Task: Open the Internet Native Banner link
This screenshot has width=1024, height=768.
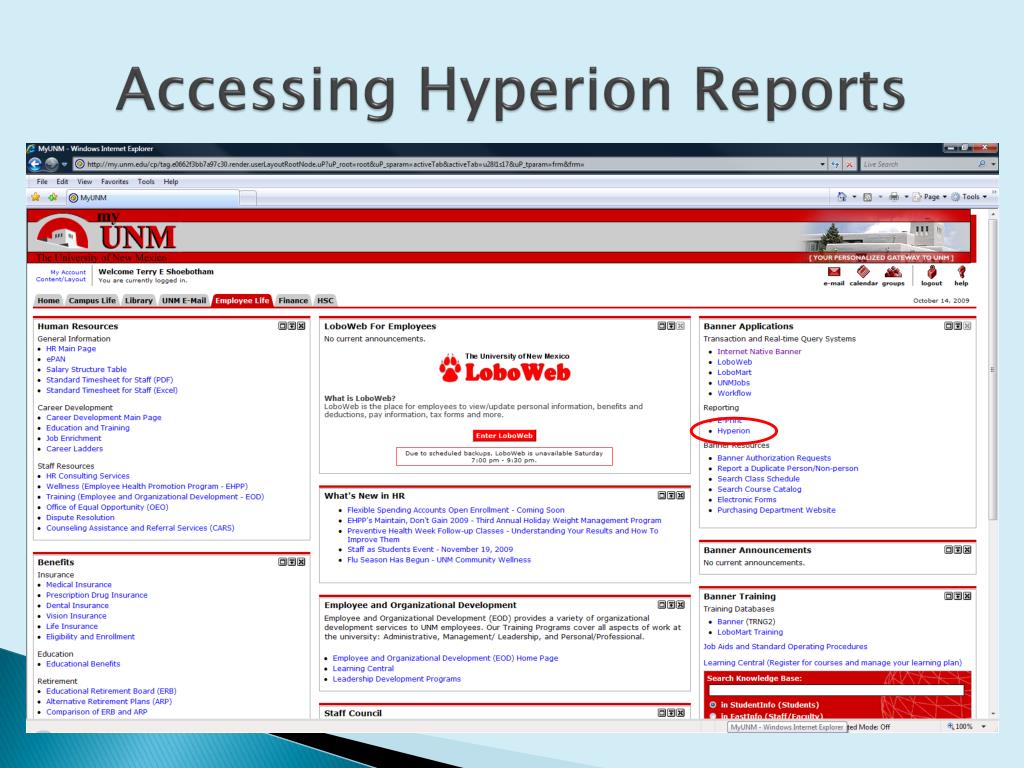Action: (759, 351)
